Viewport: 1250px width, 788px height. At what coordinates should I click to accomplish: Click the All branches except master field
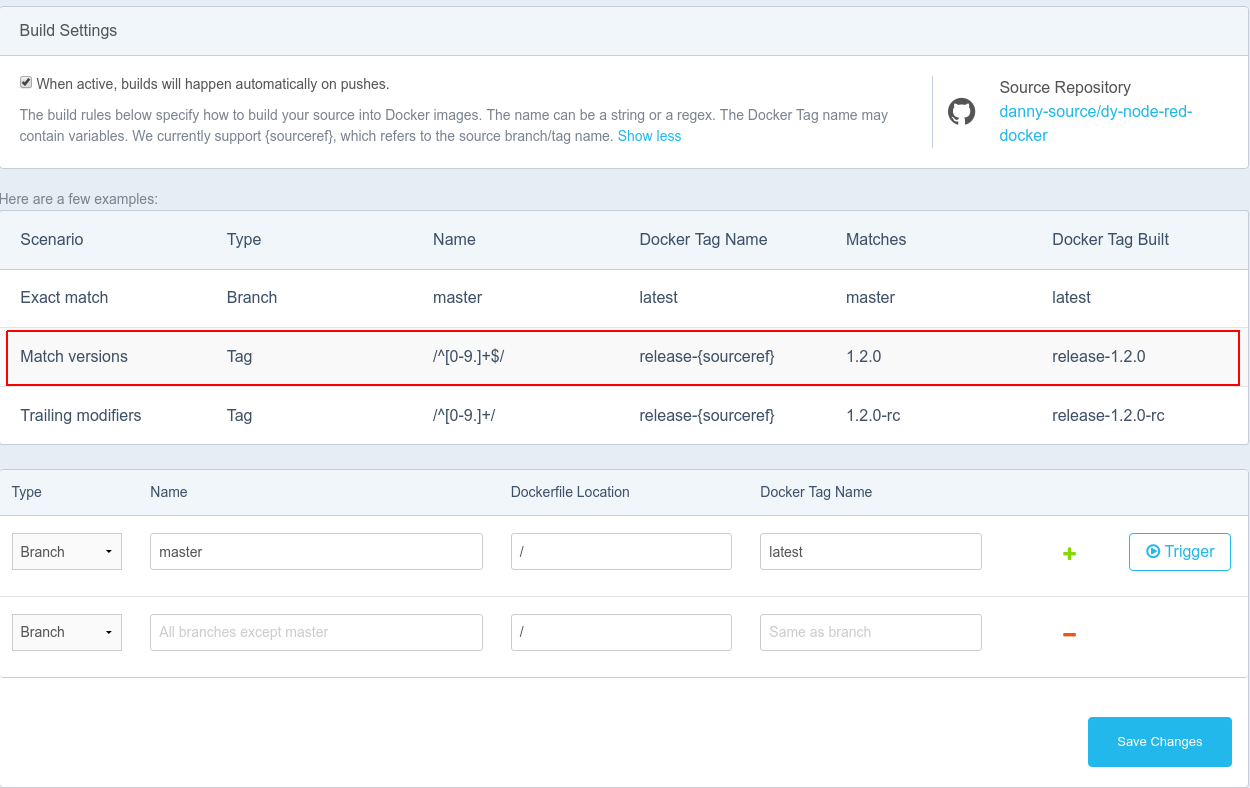tap(316, 632)
